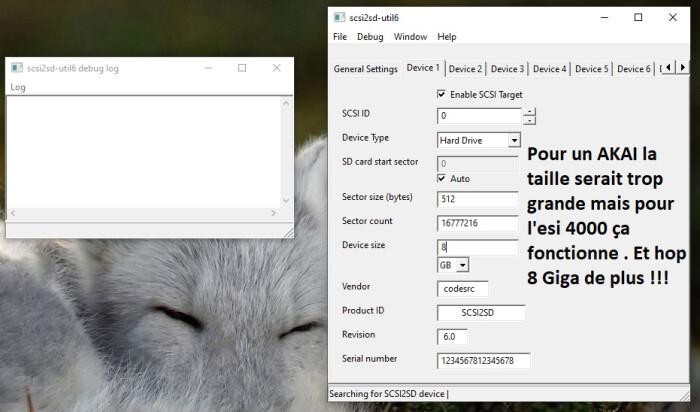Maximize the debug log window

242,68
